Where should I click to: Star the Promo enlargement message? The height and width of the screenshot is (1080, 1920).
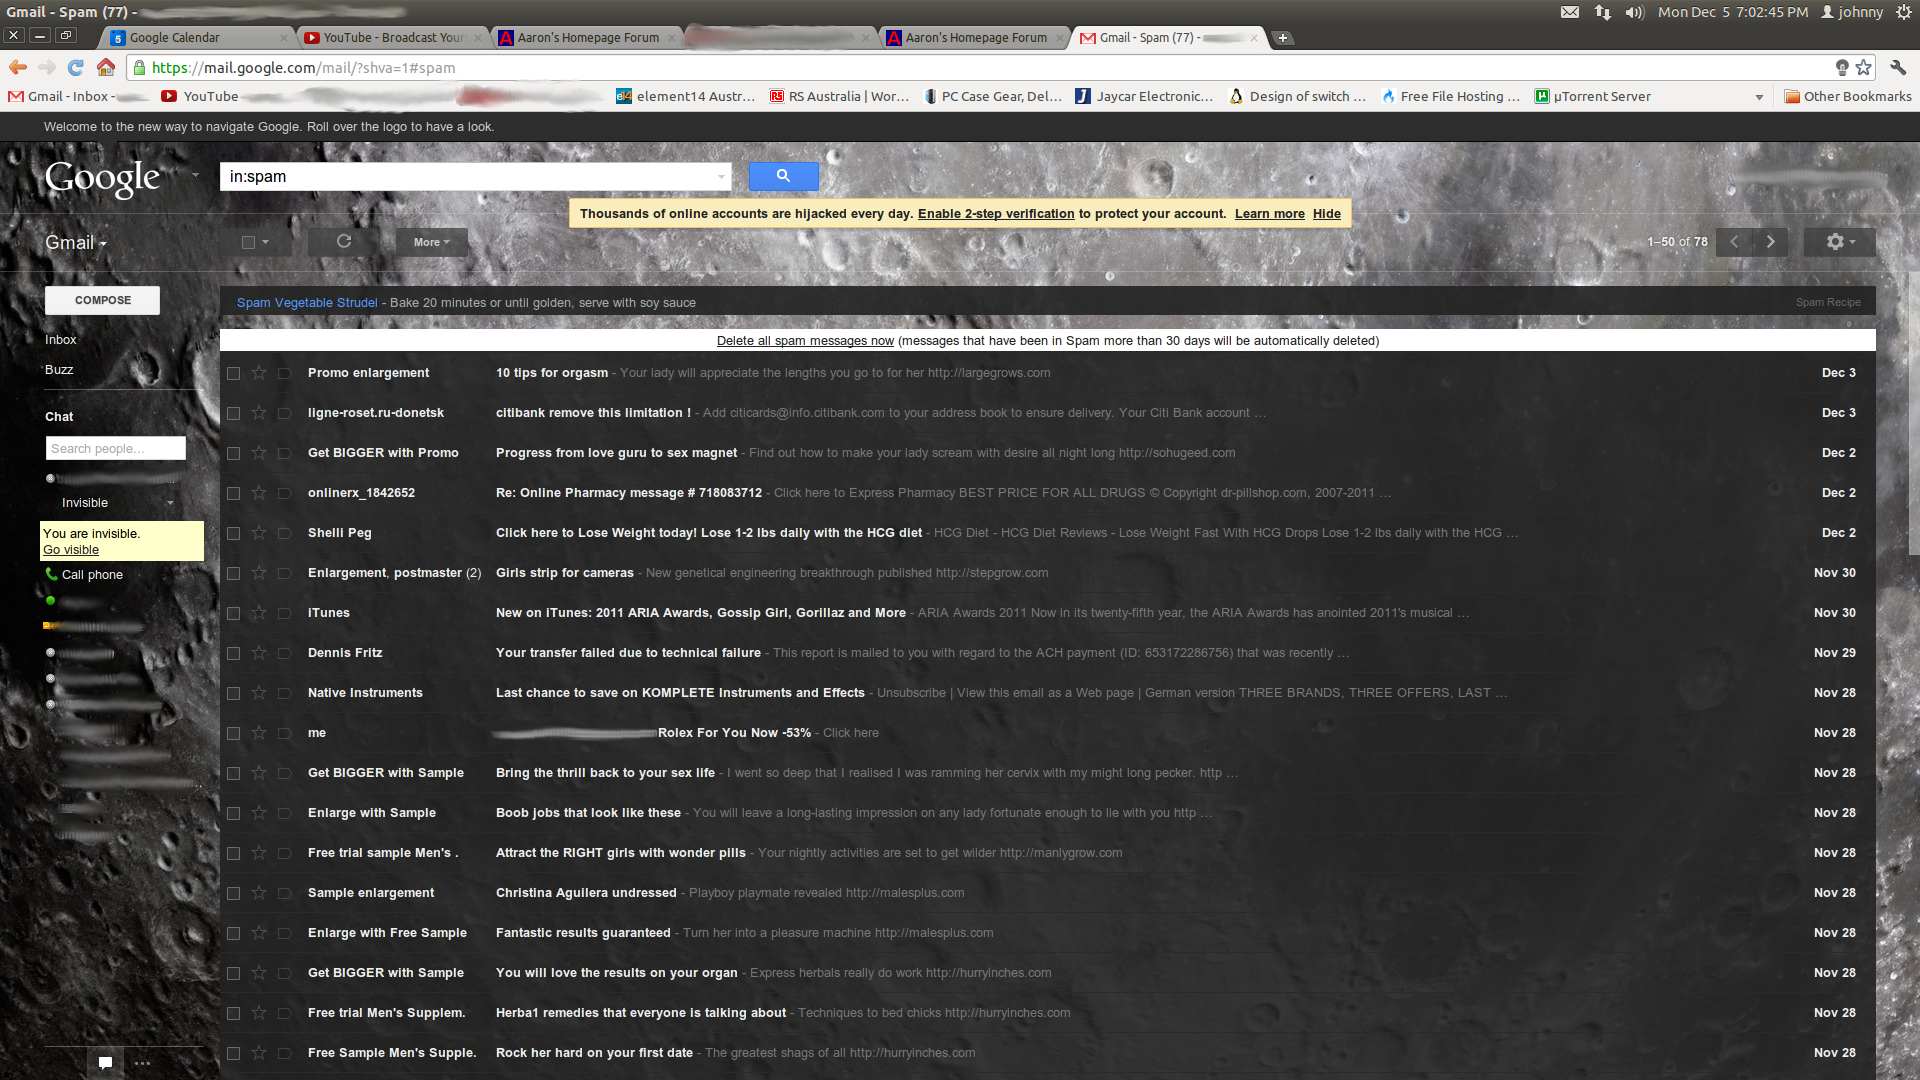259,372
